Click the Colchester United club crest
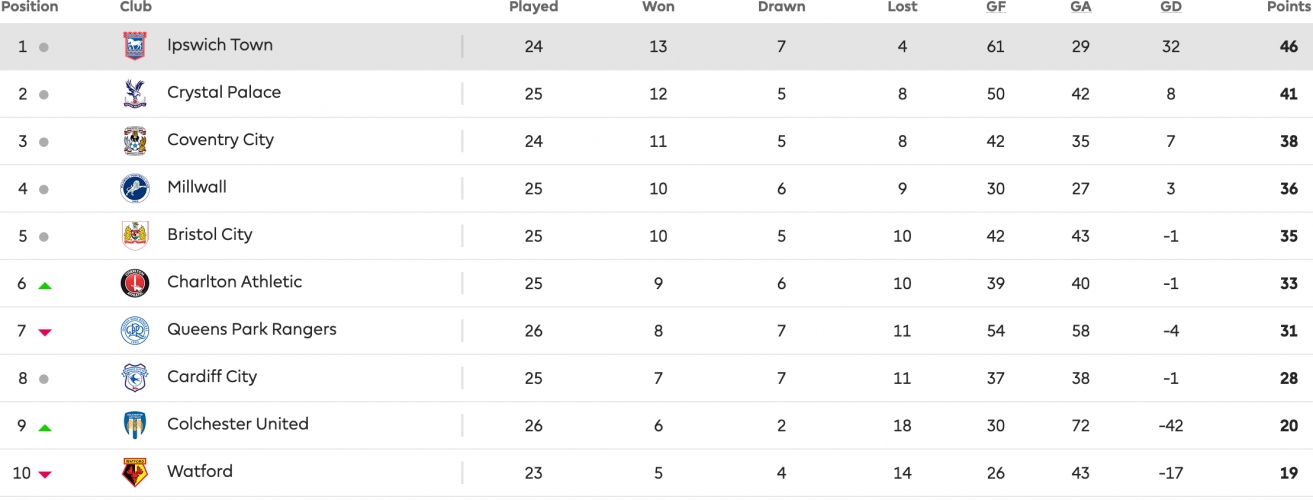This screenshot has width=1313, height=500. (134, 425)
